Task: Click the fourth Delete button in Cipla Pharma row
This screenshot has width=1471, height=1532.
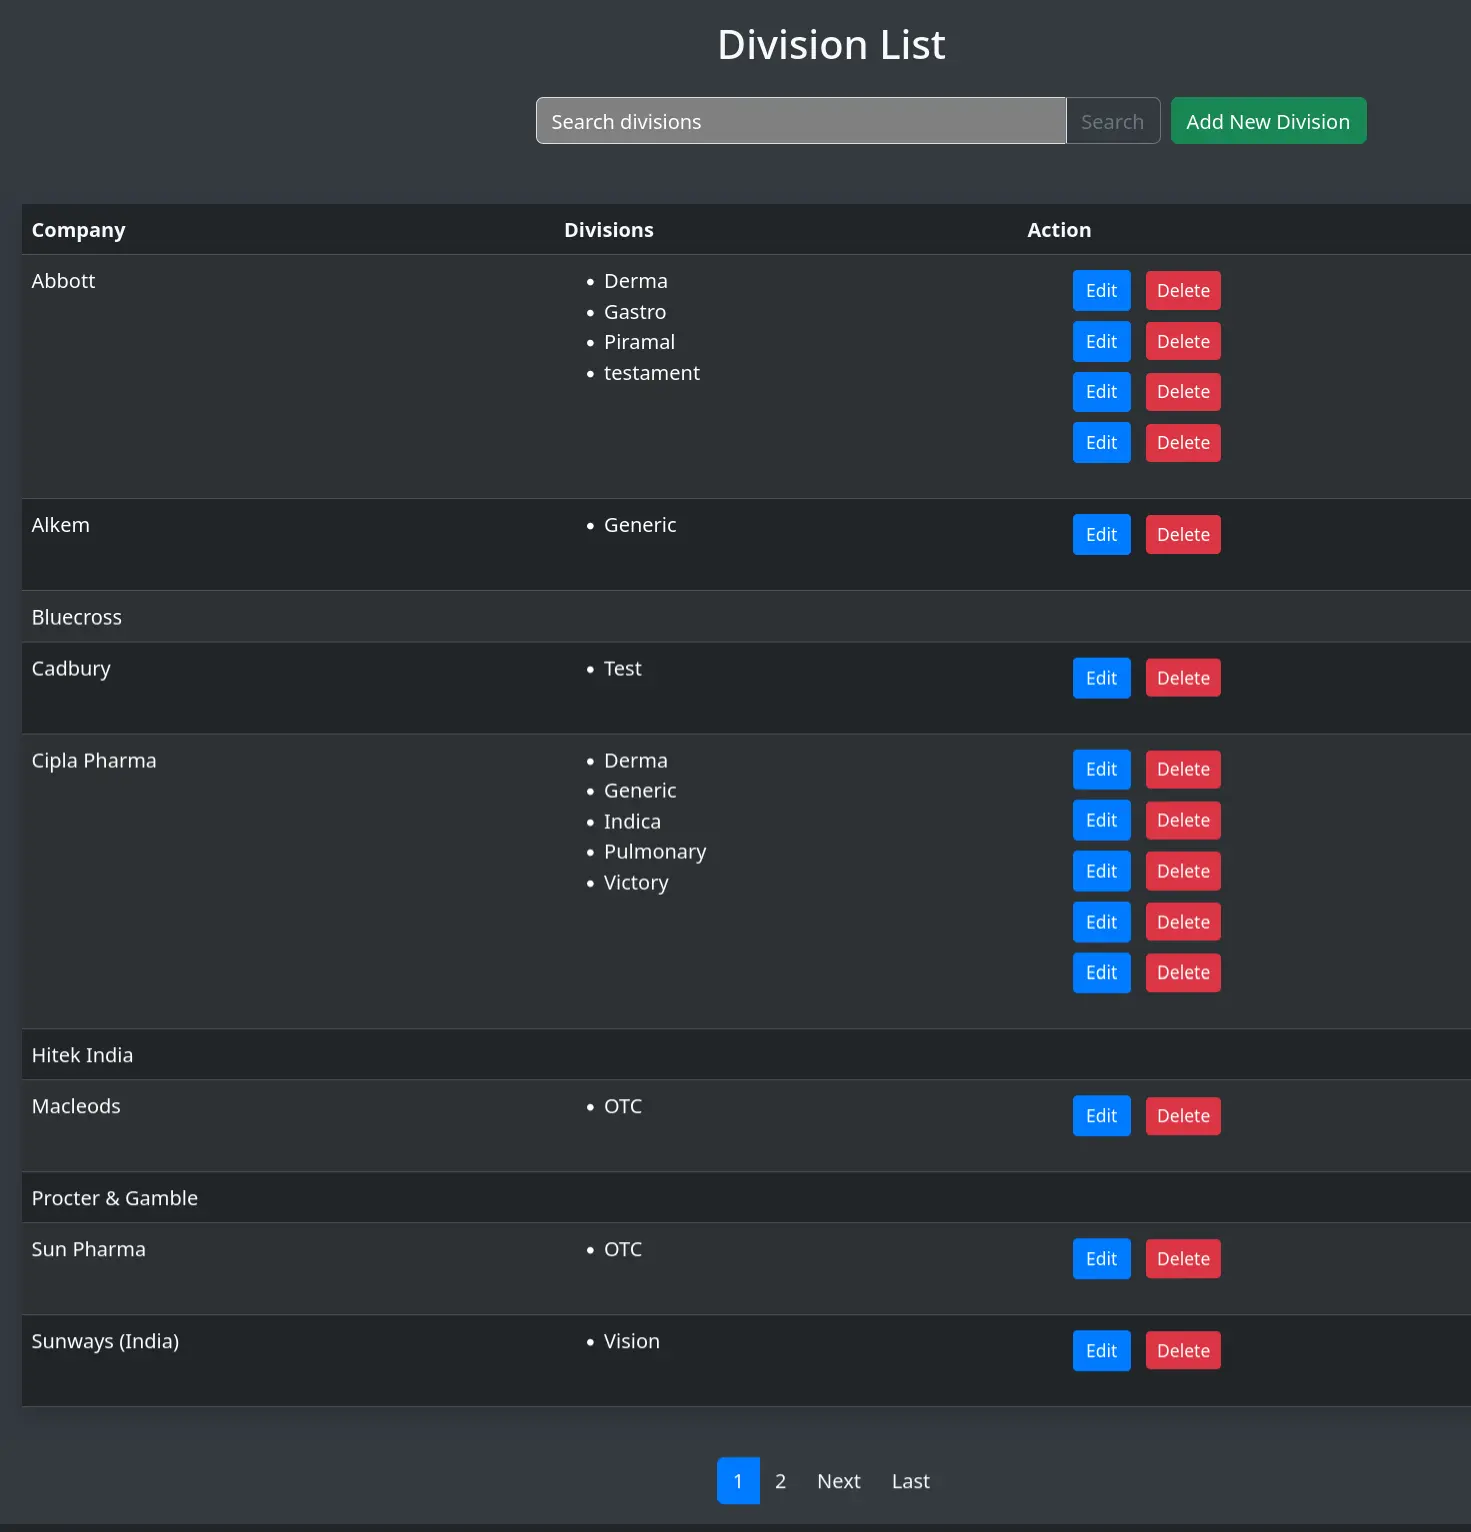Action: [1183, 922]
